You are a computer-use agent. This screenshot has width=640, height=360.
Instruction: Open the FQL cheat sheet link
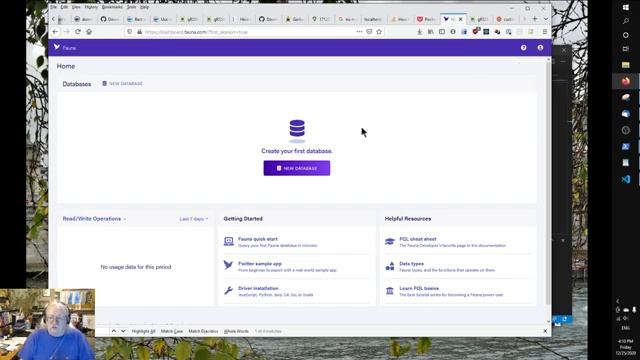click(x=418, y=239)
